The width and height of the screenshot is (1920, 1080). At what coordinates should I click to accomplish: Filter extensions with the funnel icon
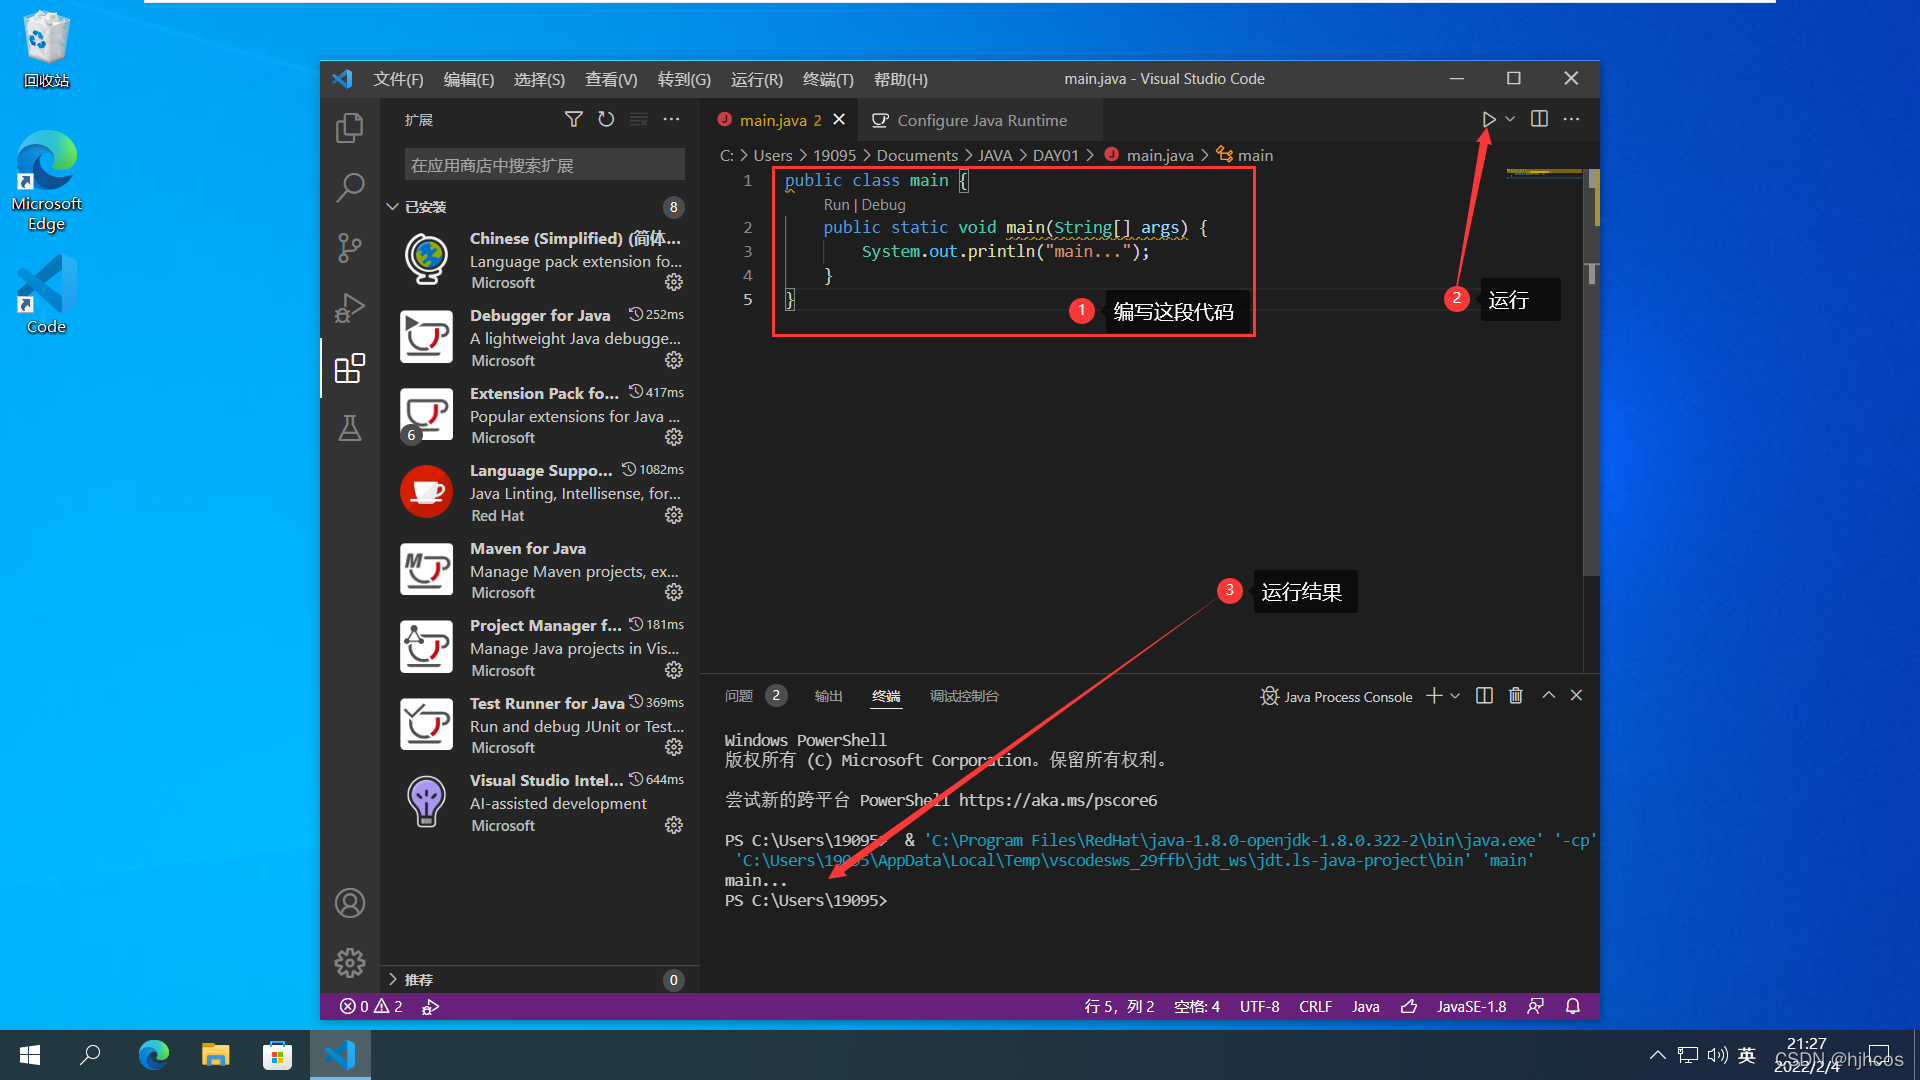573,119
